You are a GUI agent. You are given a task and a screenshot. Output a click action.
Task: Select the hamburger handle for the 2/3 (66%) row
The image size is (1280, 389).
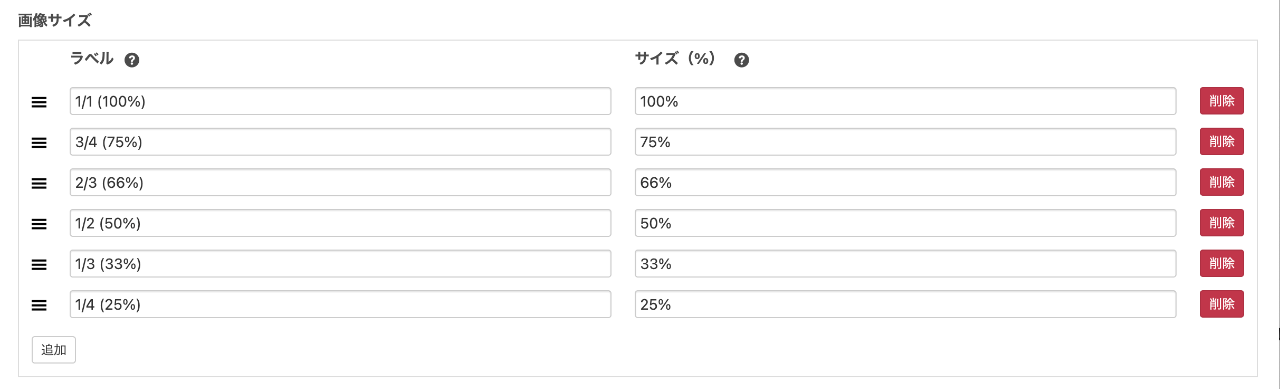(x=39, y=183)
